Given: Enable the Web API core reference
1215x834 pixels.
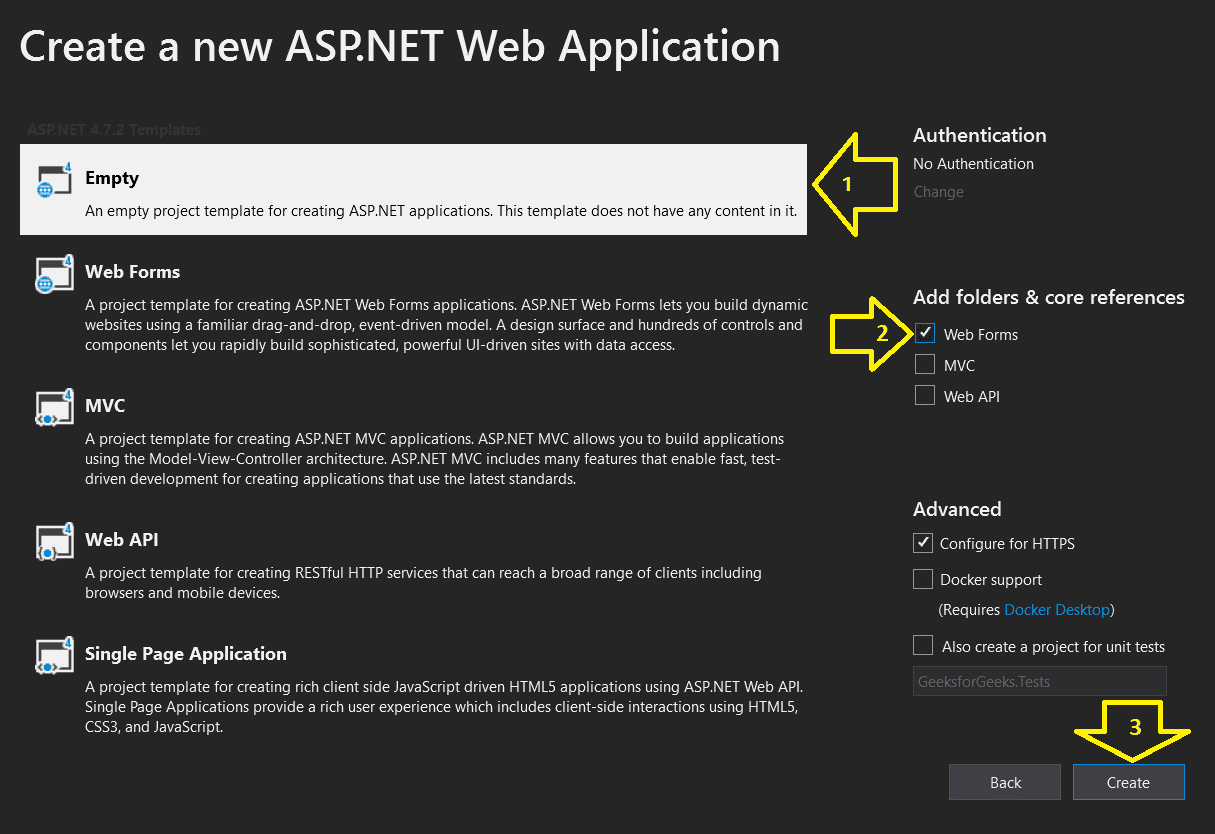Looking at the screenshot, I should click(924, 395).
